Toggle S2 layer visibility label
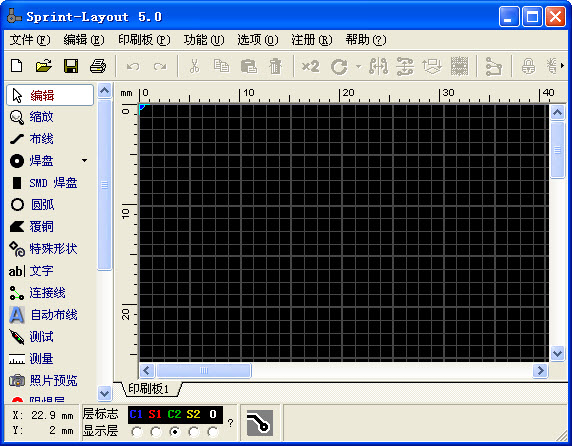This screenshot has width=572, height=446. click(193, 414)
